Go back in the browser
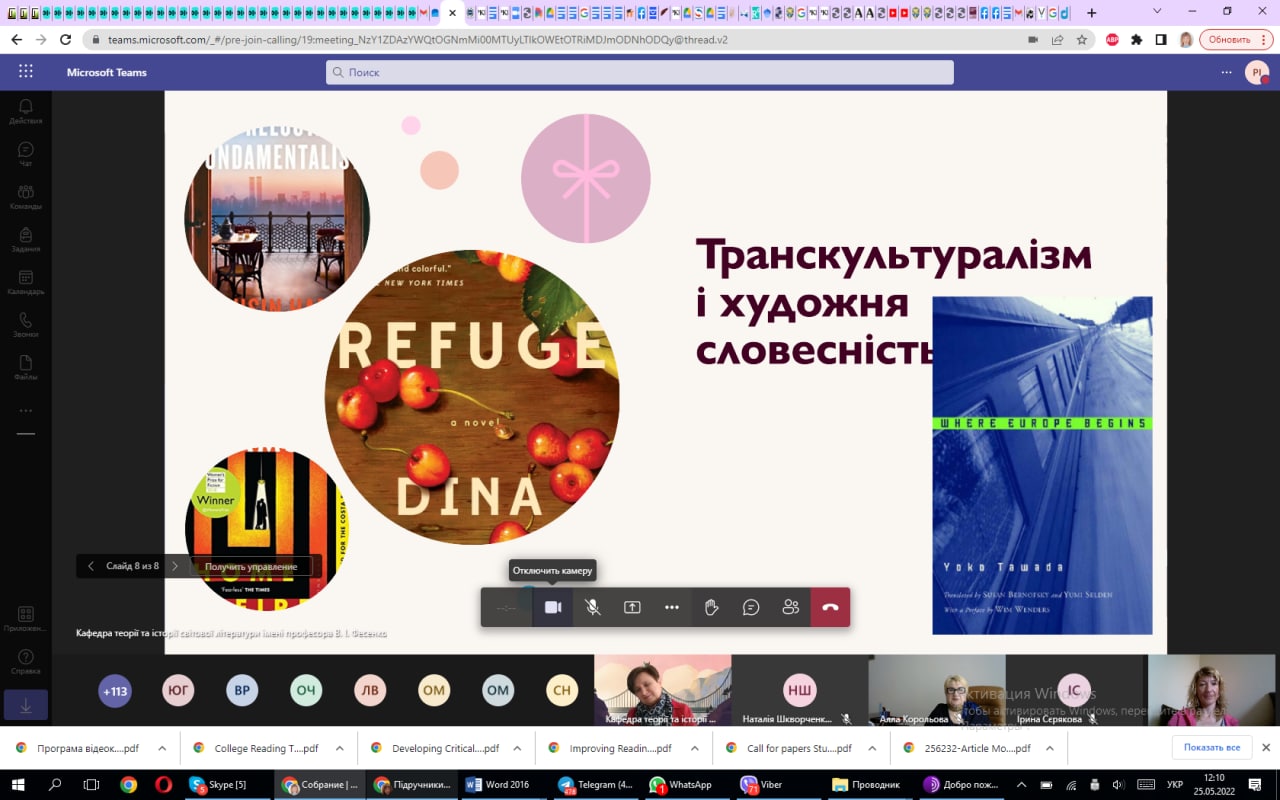Image resolution: width=1280 pixels, height=800 pixels. click(x=16, y=40)
